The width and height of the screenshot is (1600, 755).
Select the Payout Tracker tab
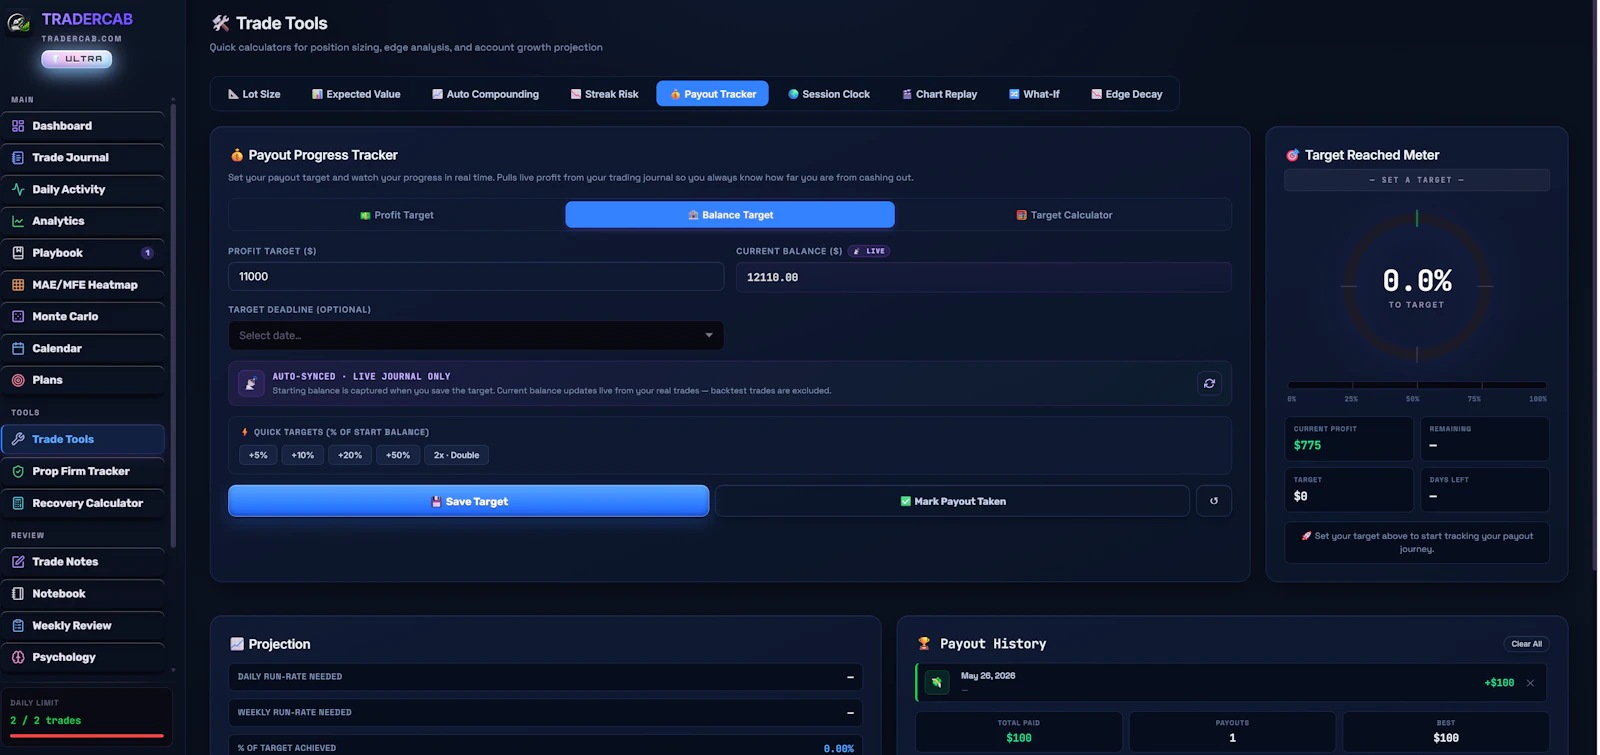pyautogui.click(x=713, y=94)
